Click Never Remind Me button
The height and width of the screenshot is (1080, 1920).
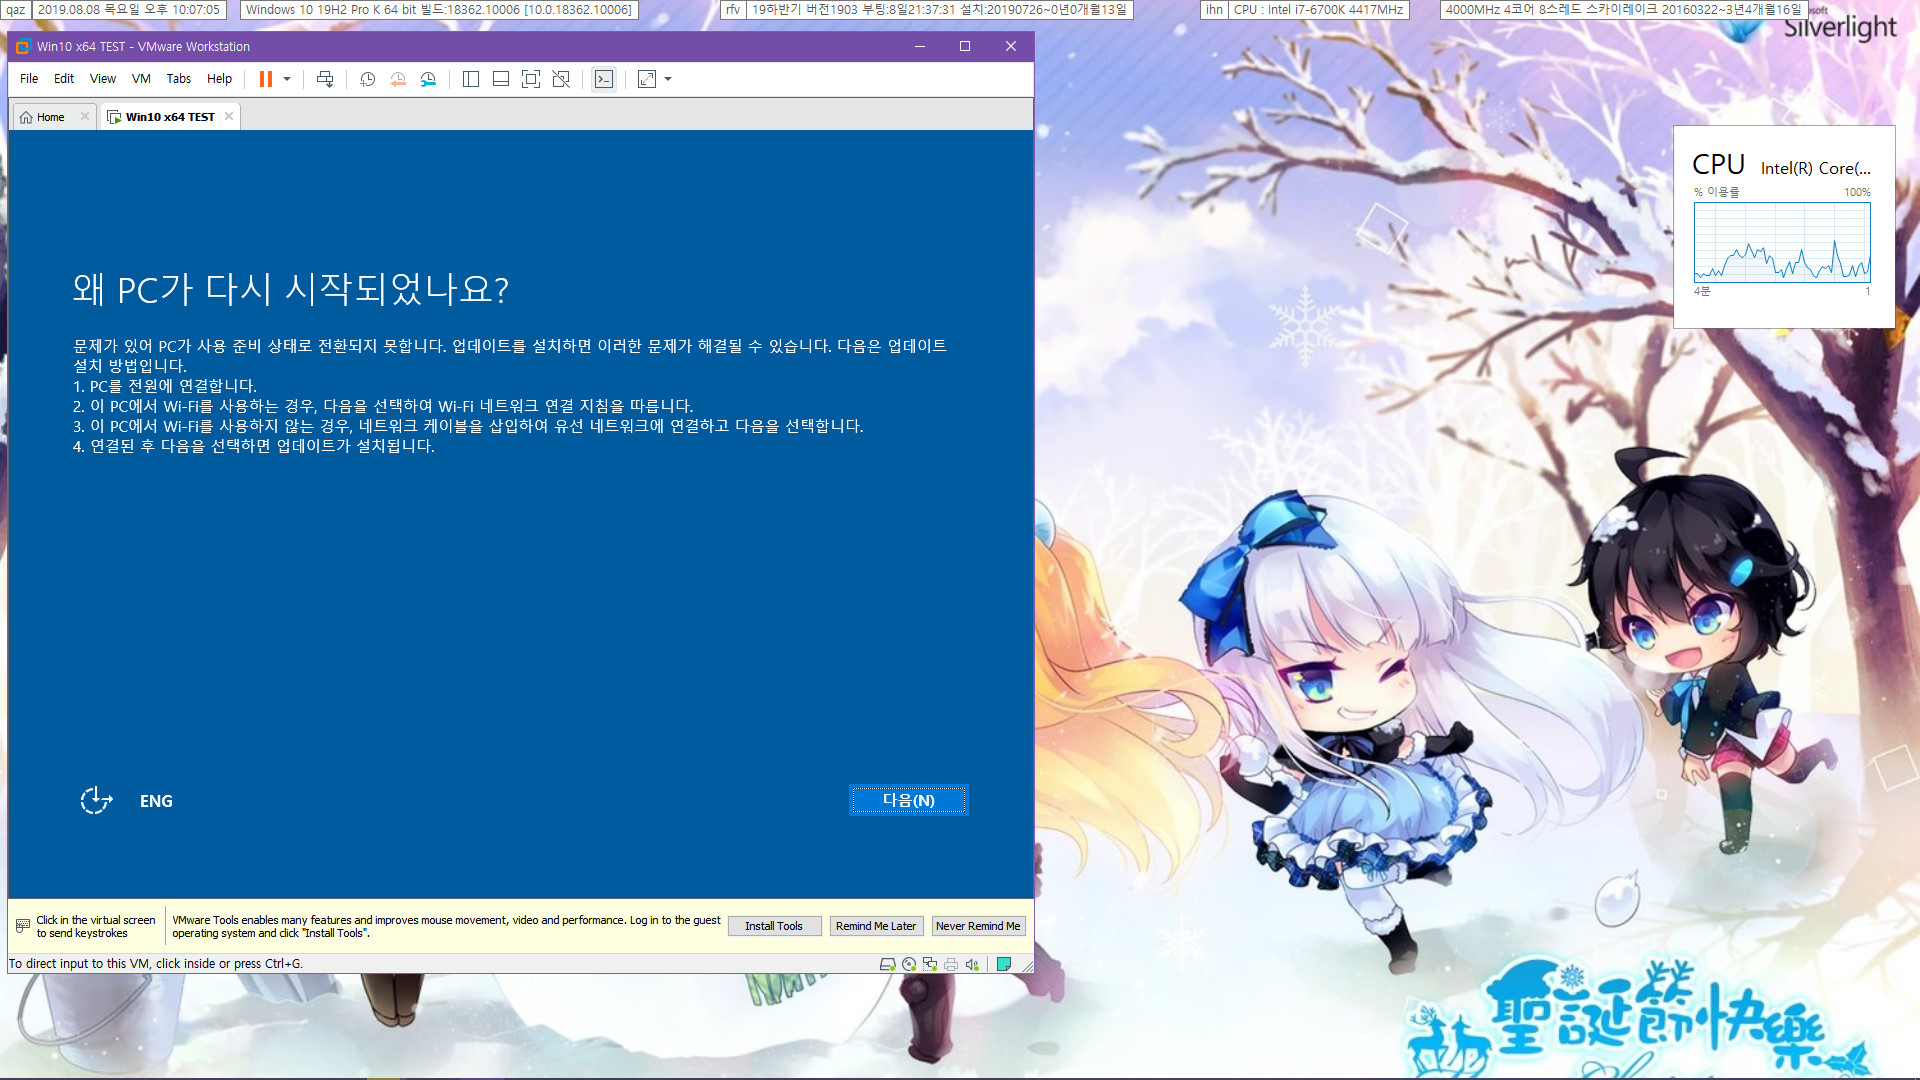978,926
